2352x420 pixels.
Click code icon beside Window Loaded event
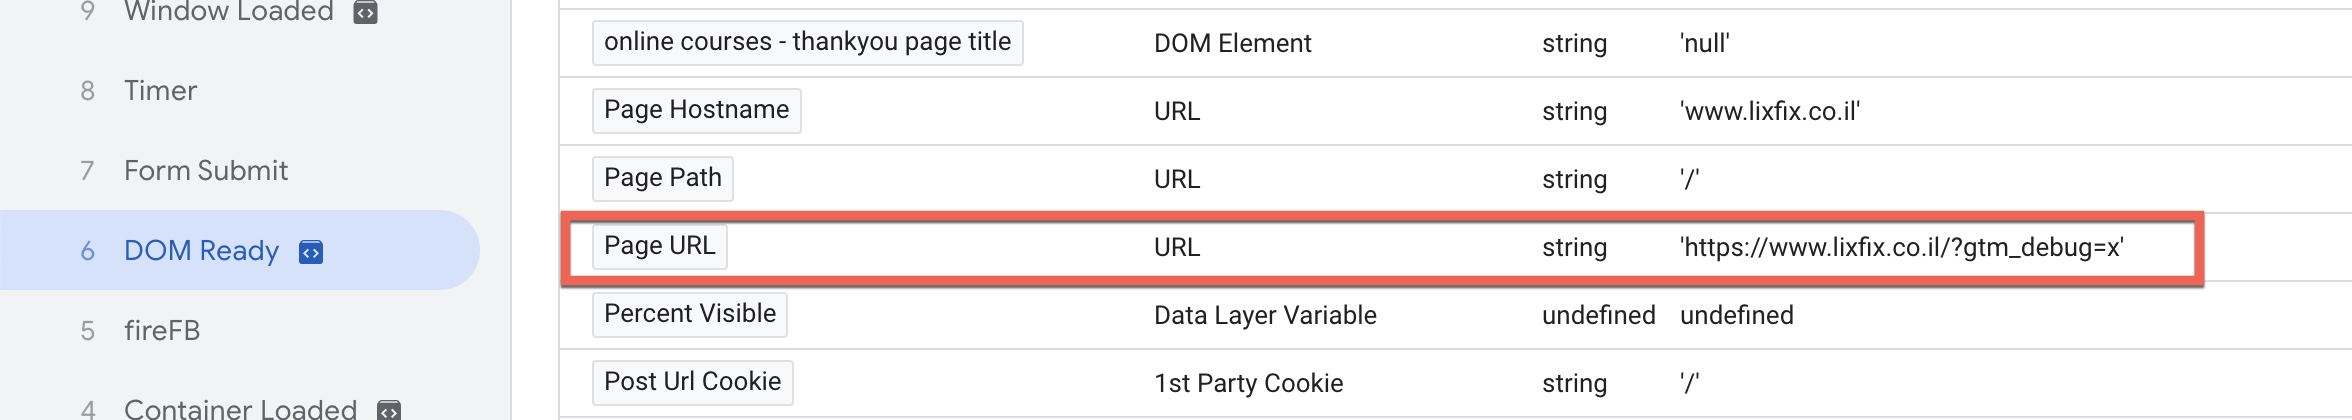pos(366,12)
